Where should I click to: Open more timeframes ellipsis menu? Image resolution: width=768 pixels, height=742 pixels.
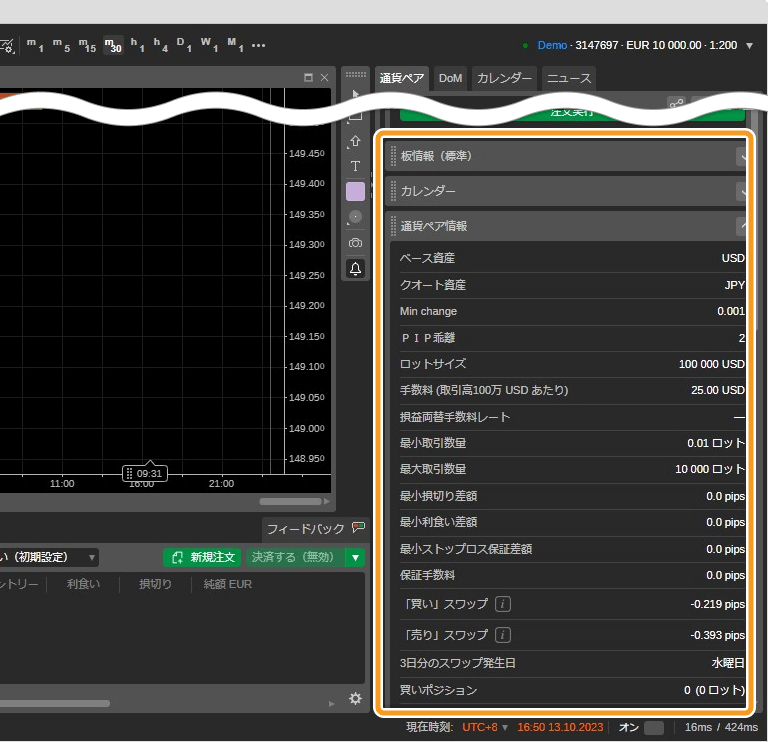[x=258, y=46]
